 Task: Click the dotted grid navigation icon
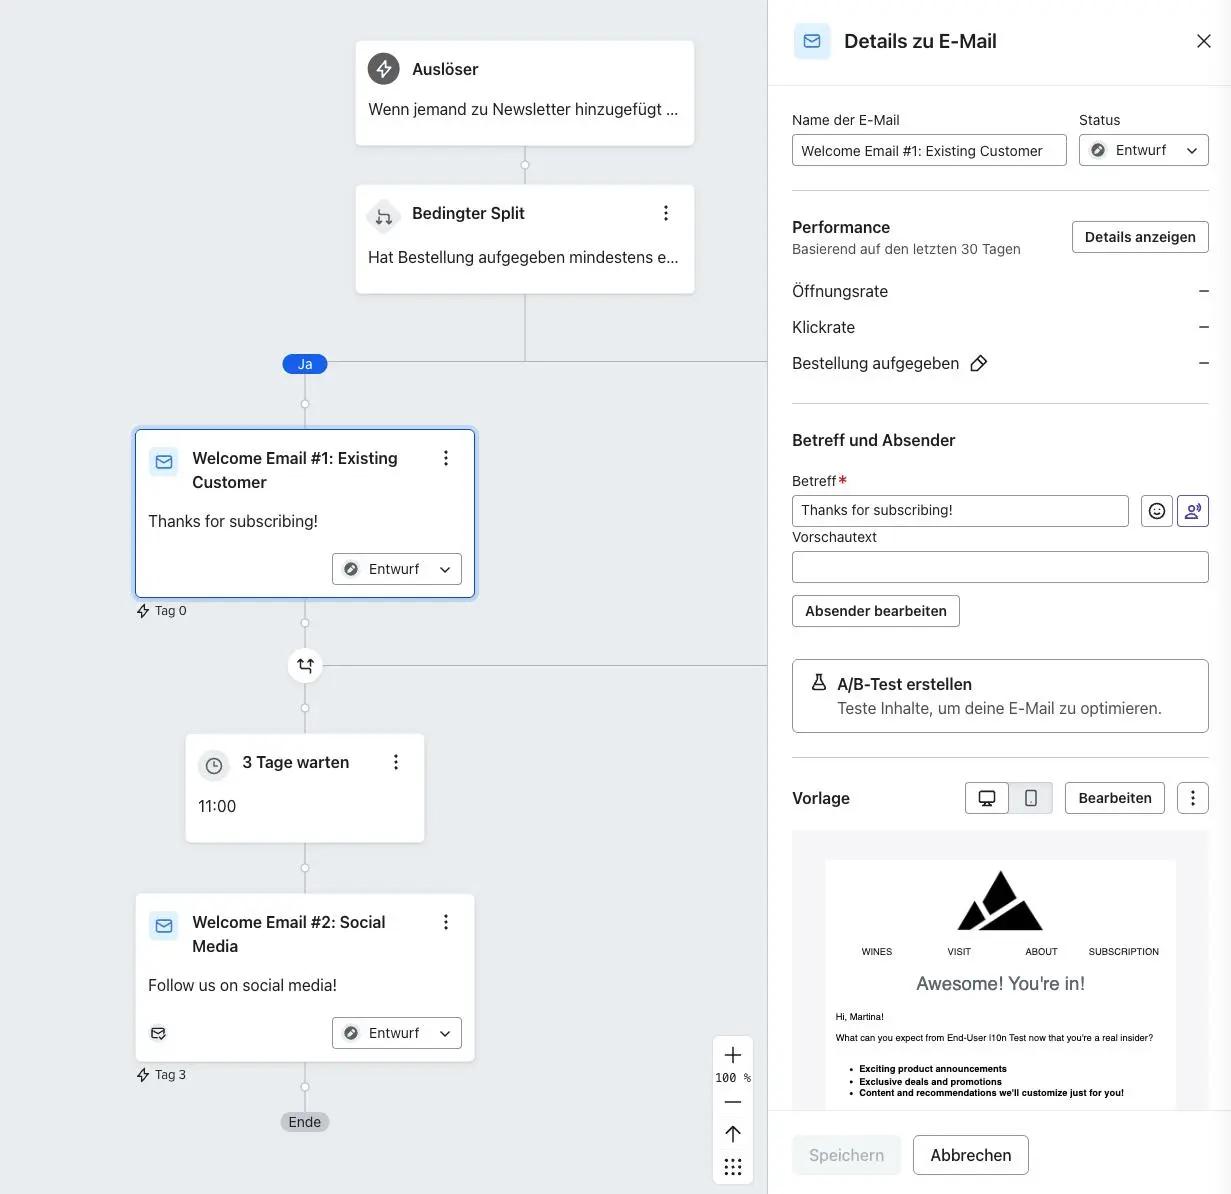[732, 1166]
